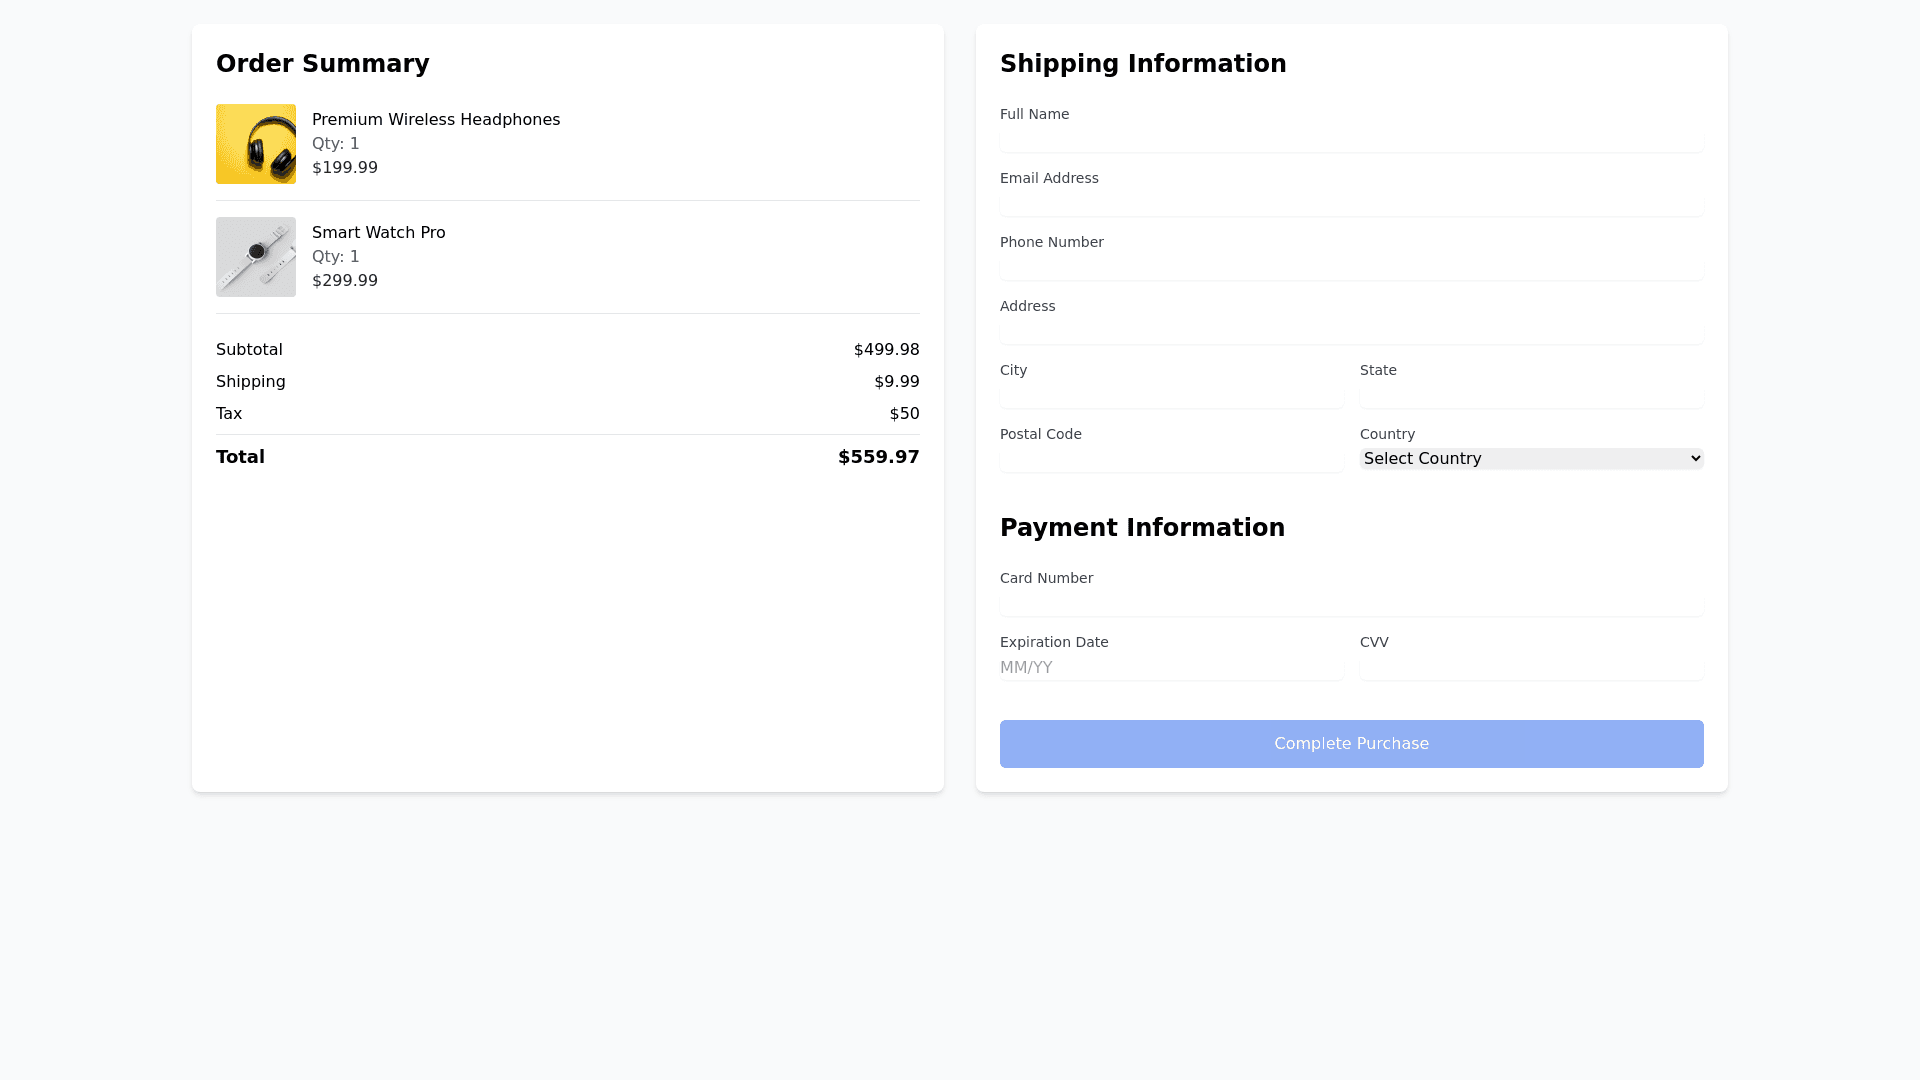The width and height of the screenshot is (1920, 1080).
Task: Click the Shipping cost $9.99 value
Action: tap(896, 382)
